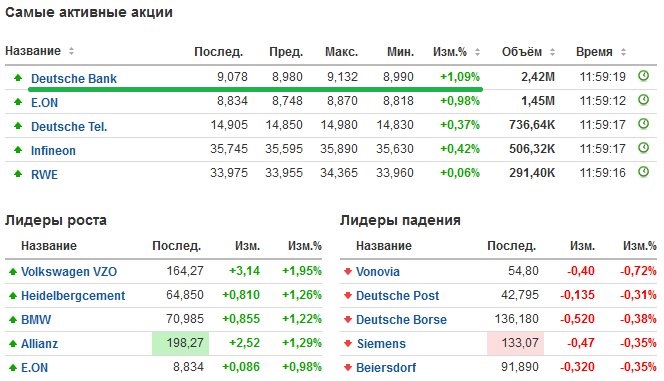
Task: Open the Deutsche Bank stock link
Action: [x=74, y=78]
